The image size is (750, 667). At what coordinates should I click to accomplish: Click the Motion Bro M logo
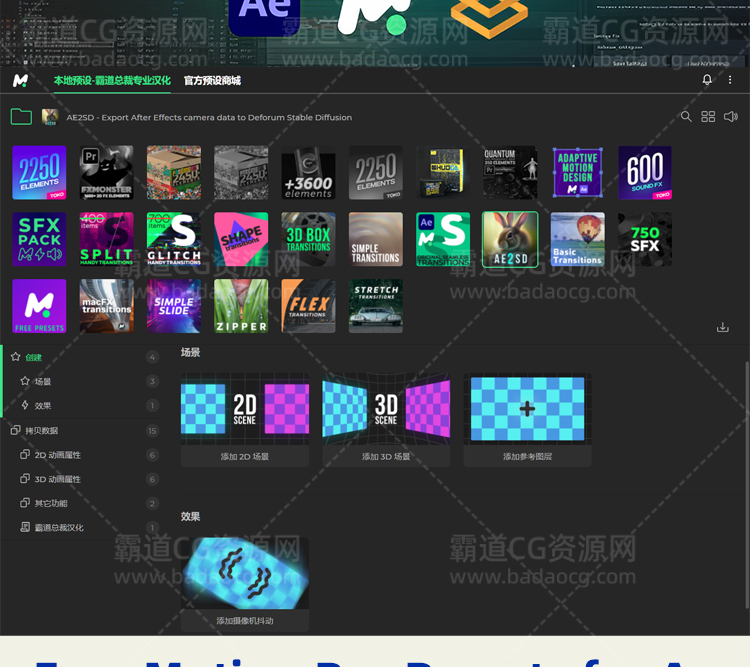click(20, 80)
